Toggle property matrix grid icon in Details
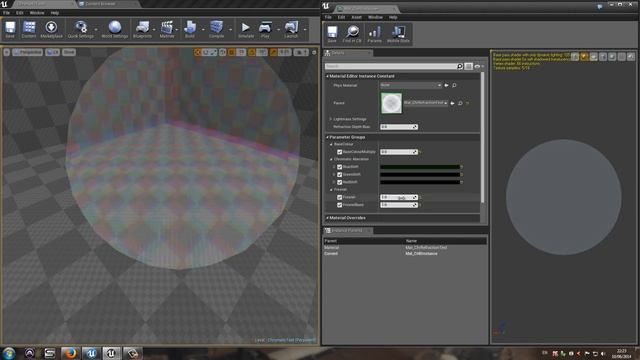This screenshot has height=360, width=640. [469, 66]
